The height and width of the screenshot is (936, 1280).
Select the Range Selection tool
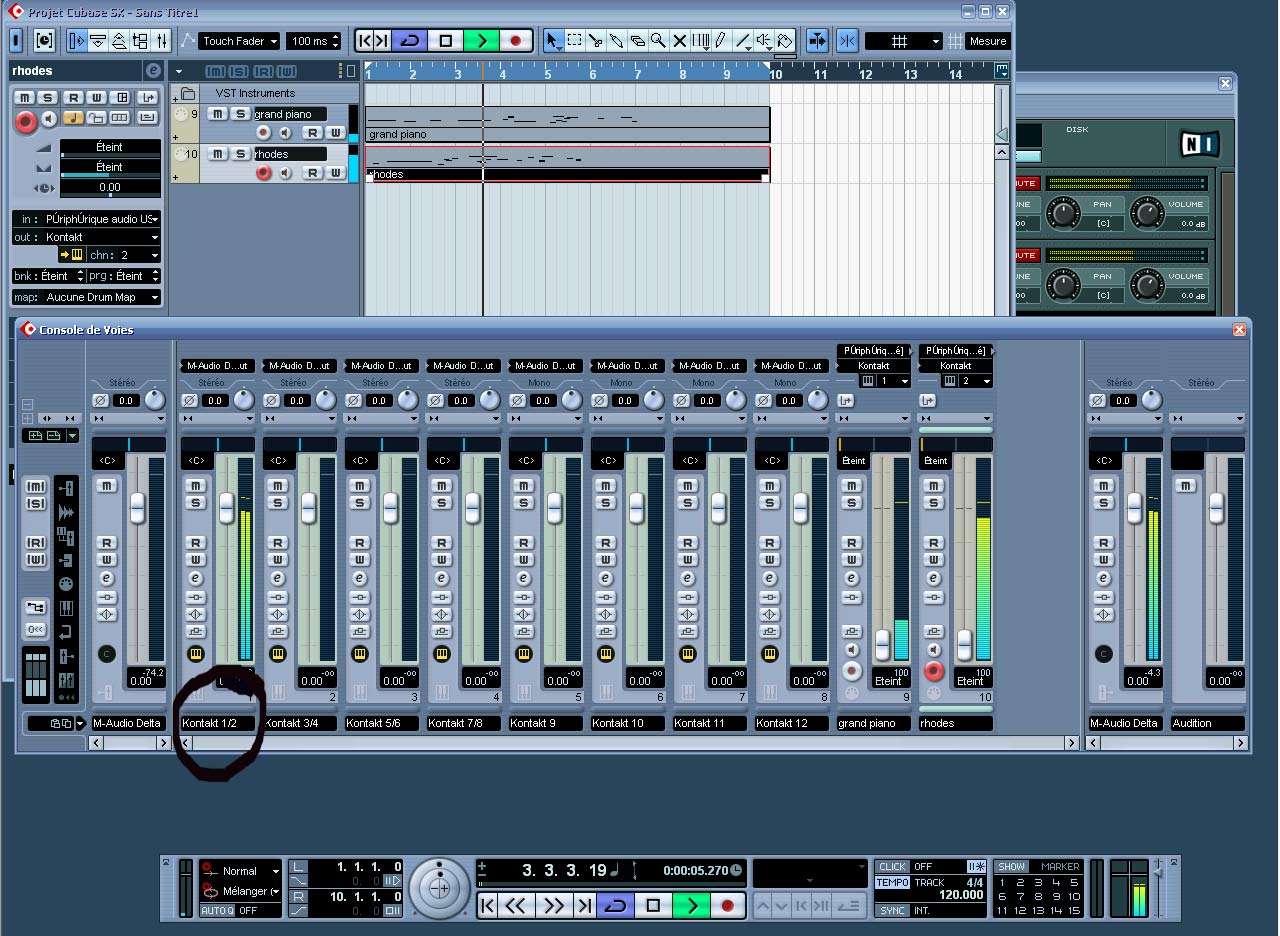pos(575,41)
